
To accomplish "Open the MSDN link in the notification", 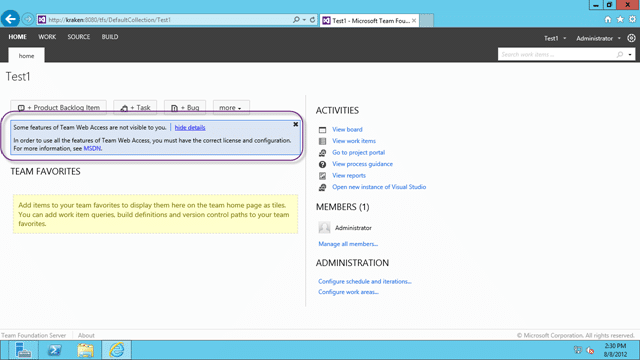I will click(92, 149).
